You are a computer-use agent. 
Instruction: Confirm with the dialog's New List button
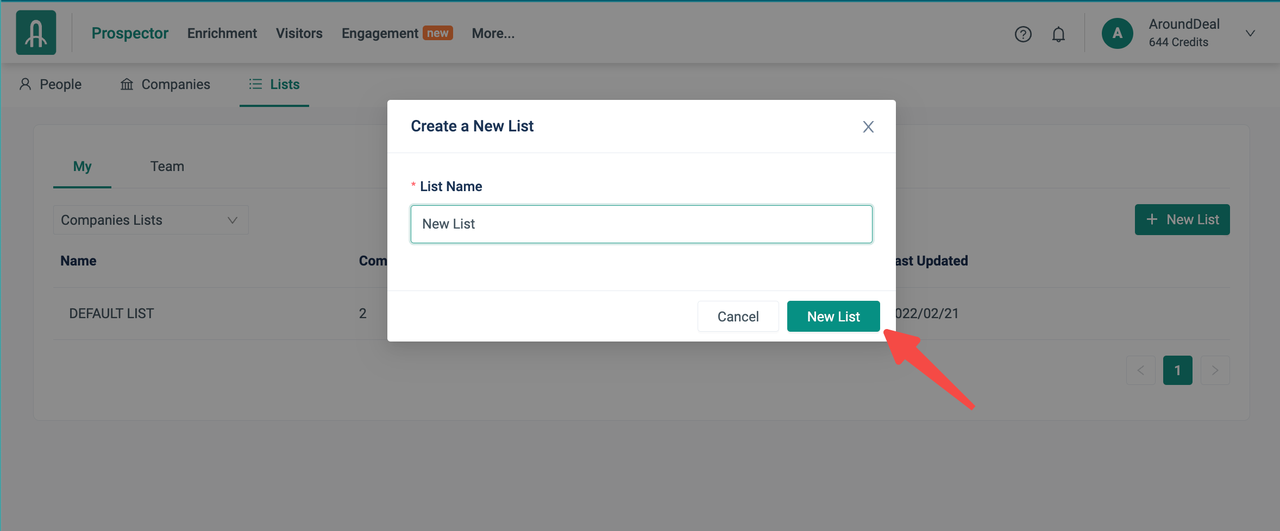[833, 316]
